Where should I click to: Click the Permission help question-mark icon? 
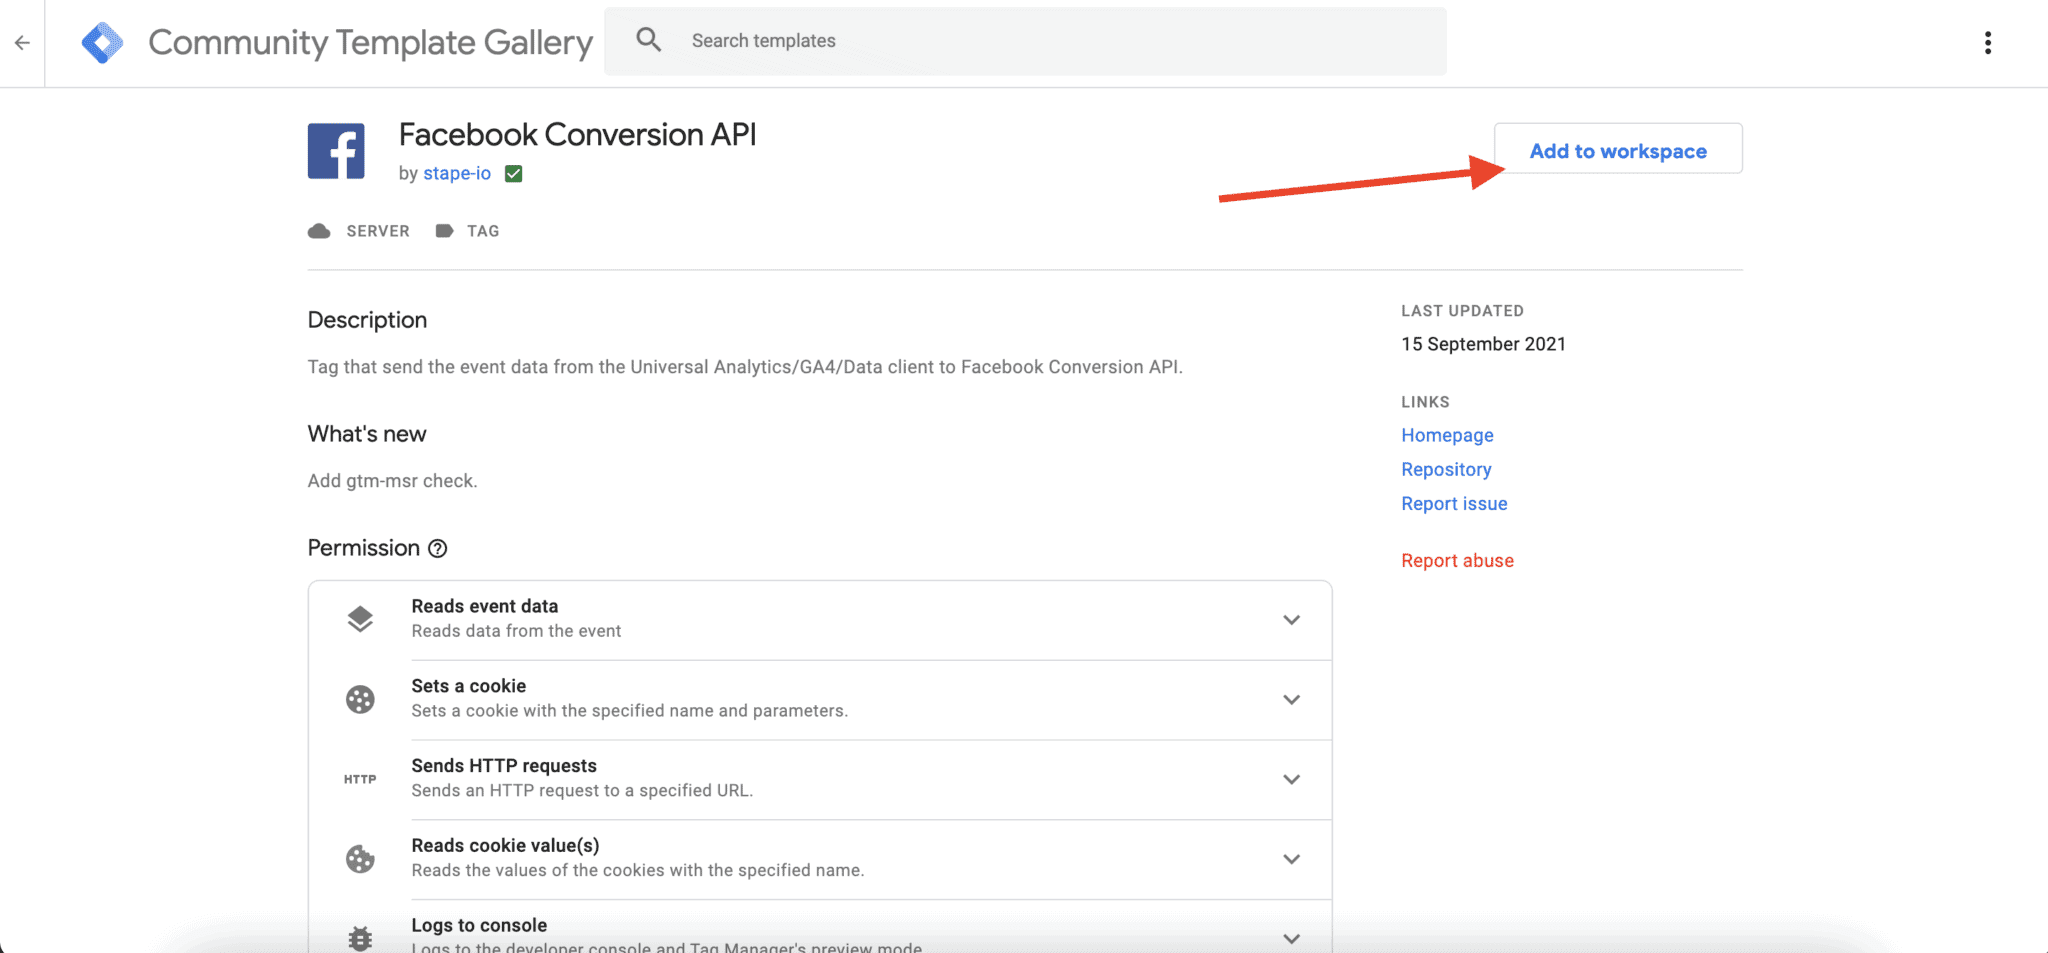tap(438, 548)
